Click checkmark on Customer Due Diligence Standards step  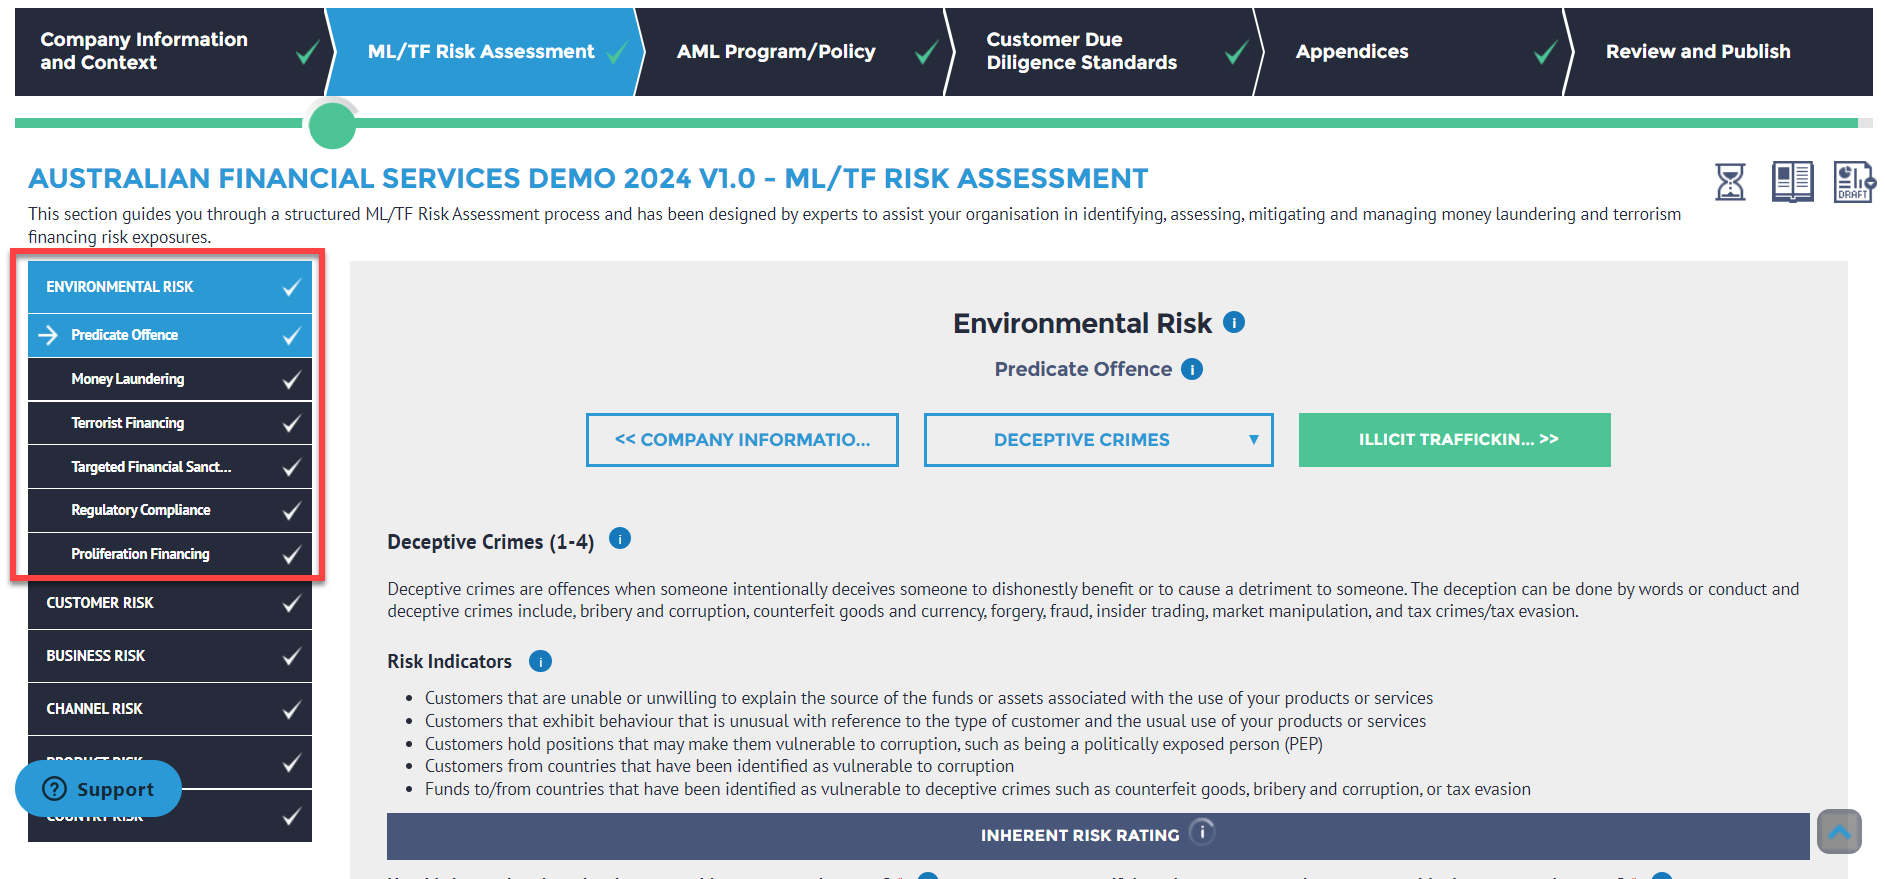[1237, 52]
